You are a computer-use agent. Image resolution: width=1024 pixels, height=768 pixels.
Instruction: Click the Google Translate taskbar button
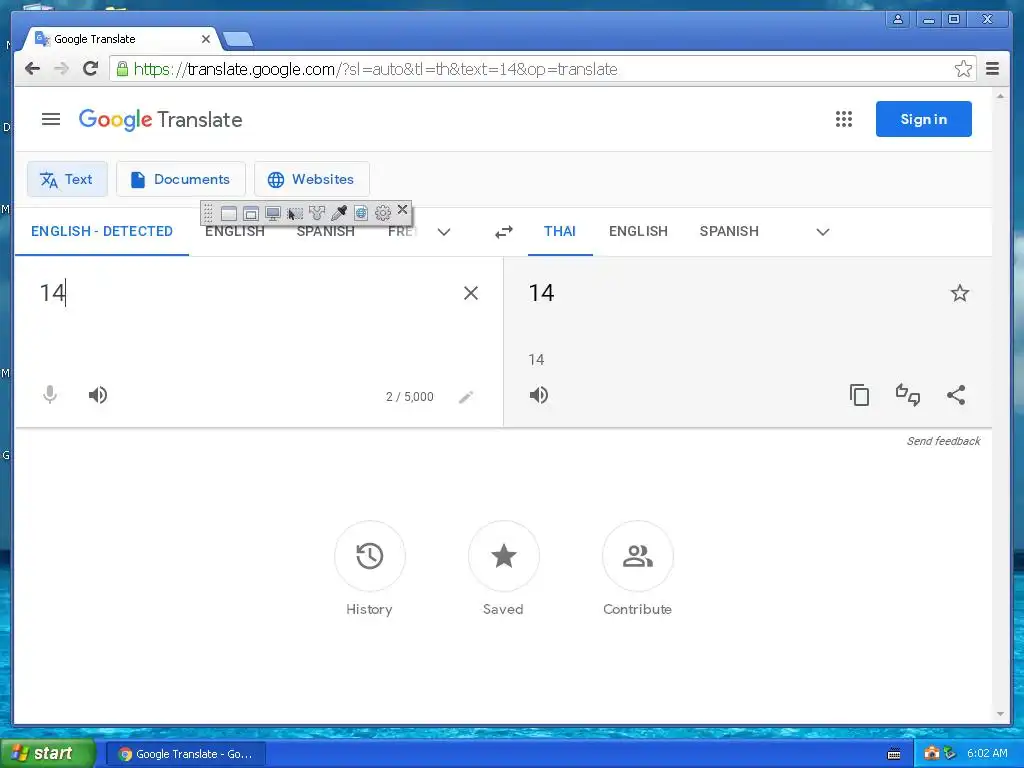[185, 754]
